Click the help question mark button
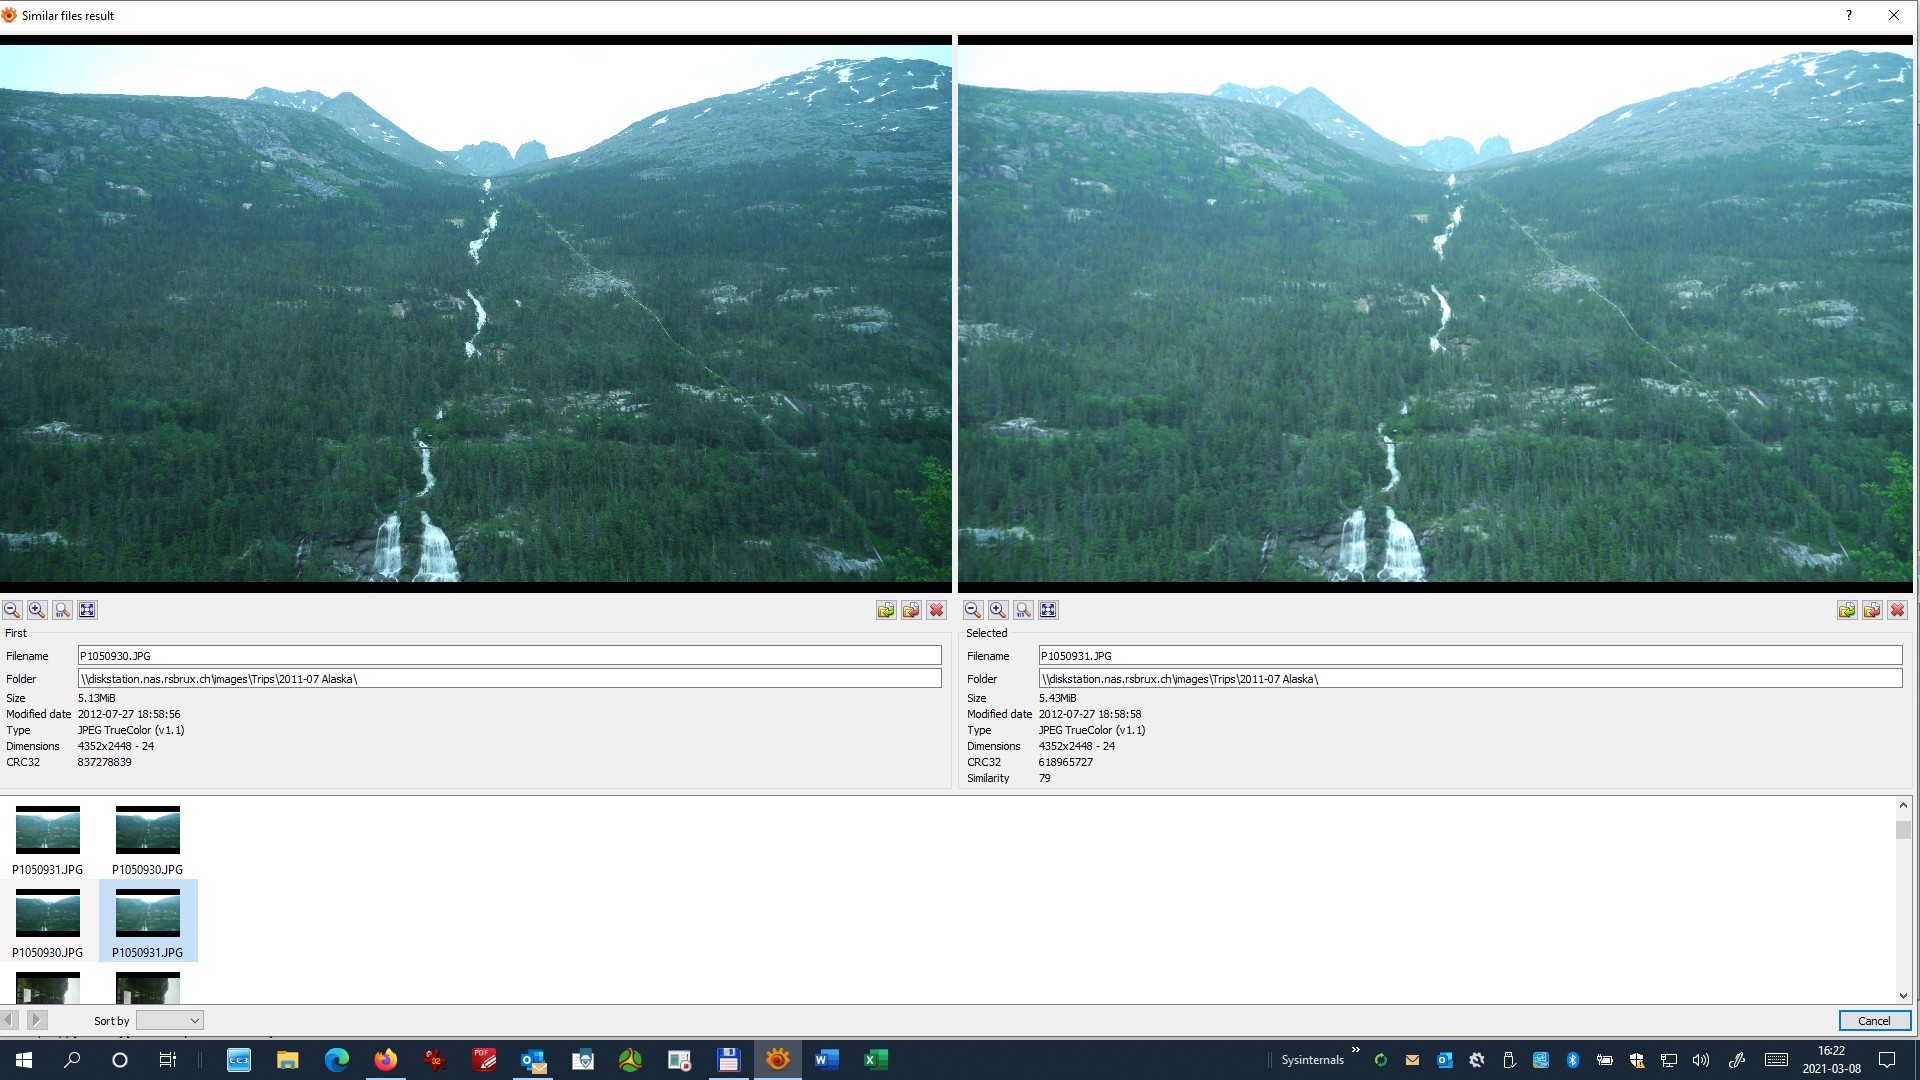Viewport: 1920px width, 1080px height. 1848,15
